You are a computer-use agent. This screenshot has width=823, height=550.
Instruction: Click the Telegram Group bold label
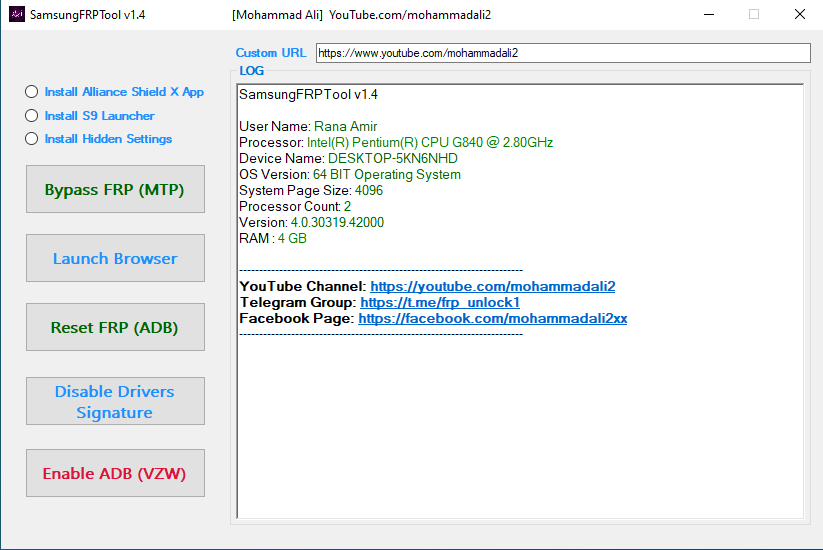pyautogui.click(x=298, y=303)
